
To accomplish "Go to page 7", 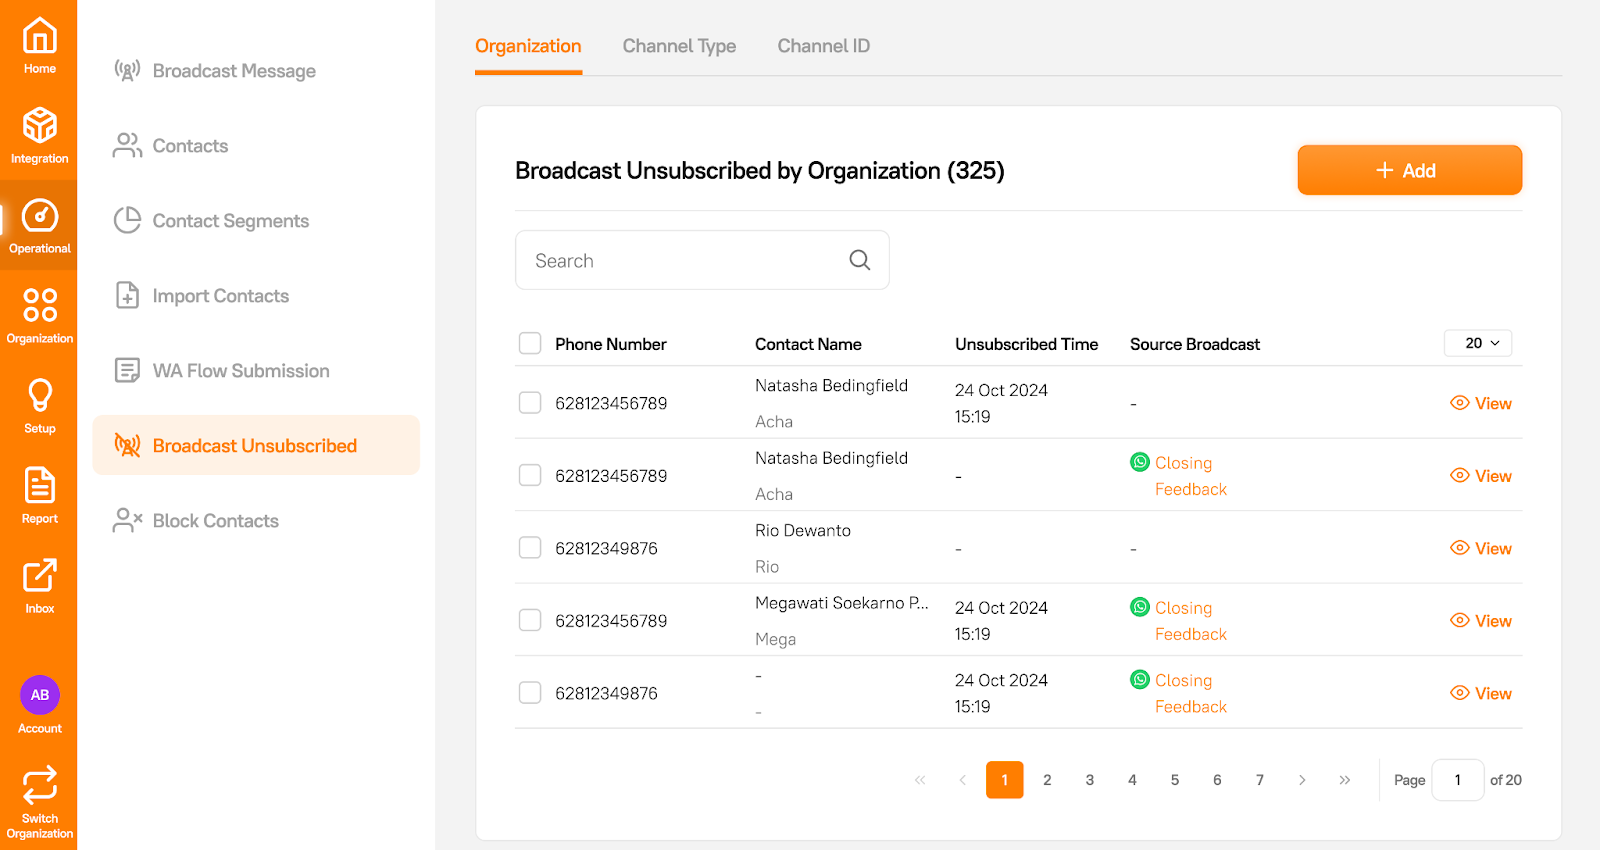I will (1260, 780).
